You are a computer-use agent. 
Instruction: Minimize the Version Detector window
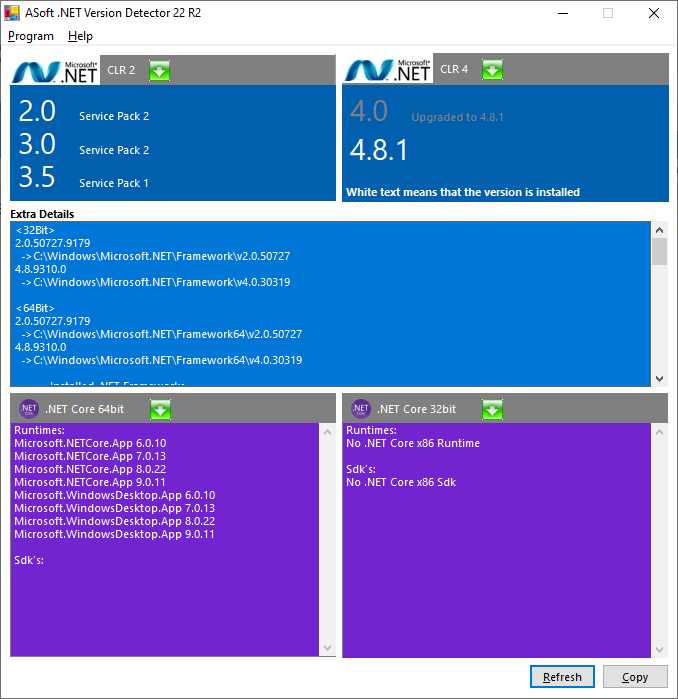(x=563, y=13)
